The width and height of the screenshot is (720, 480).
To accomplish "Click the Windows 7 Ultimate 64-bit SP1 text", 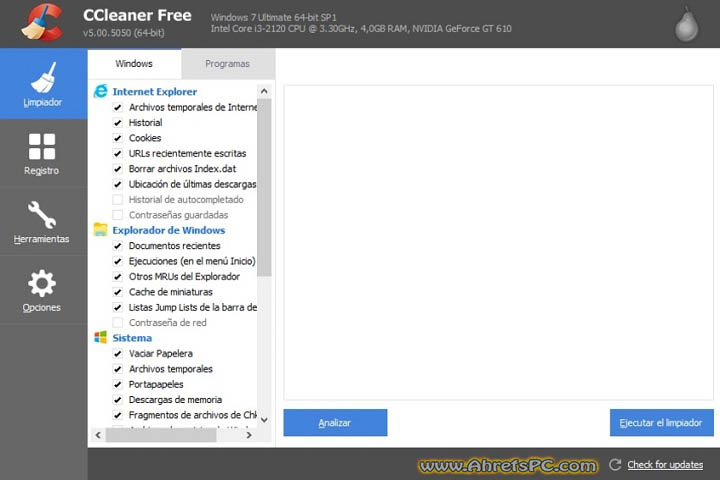I will [274, 17].
